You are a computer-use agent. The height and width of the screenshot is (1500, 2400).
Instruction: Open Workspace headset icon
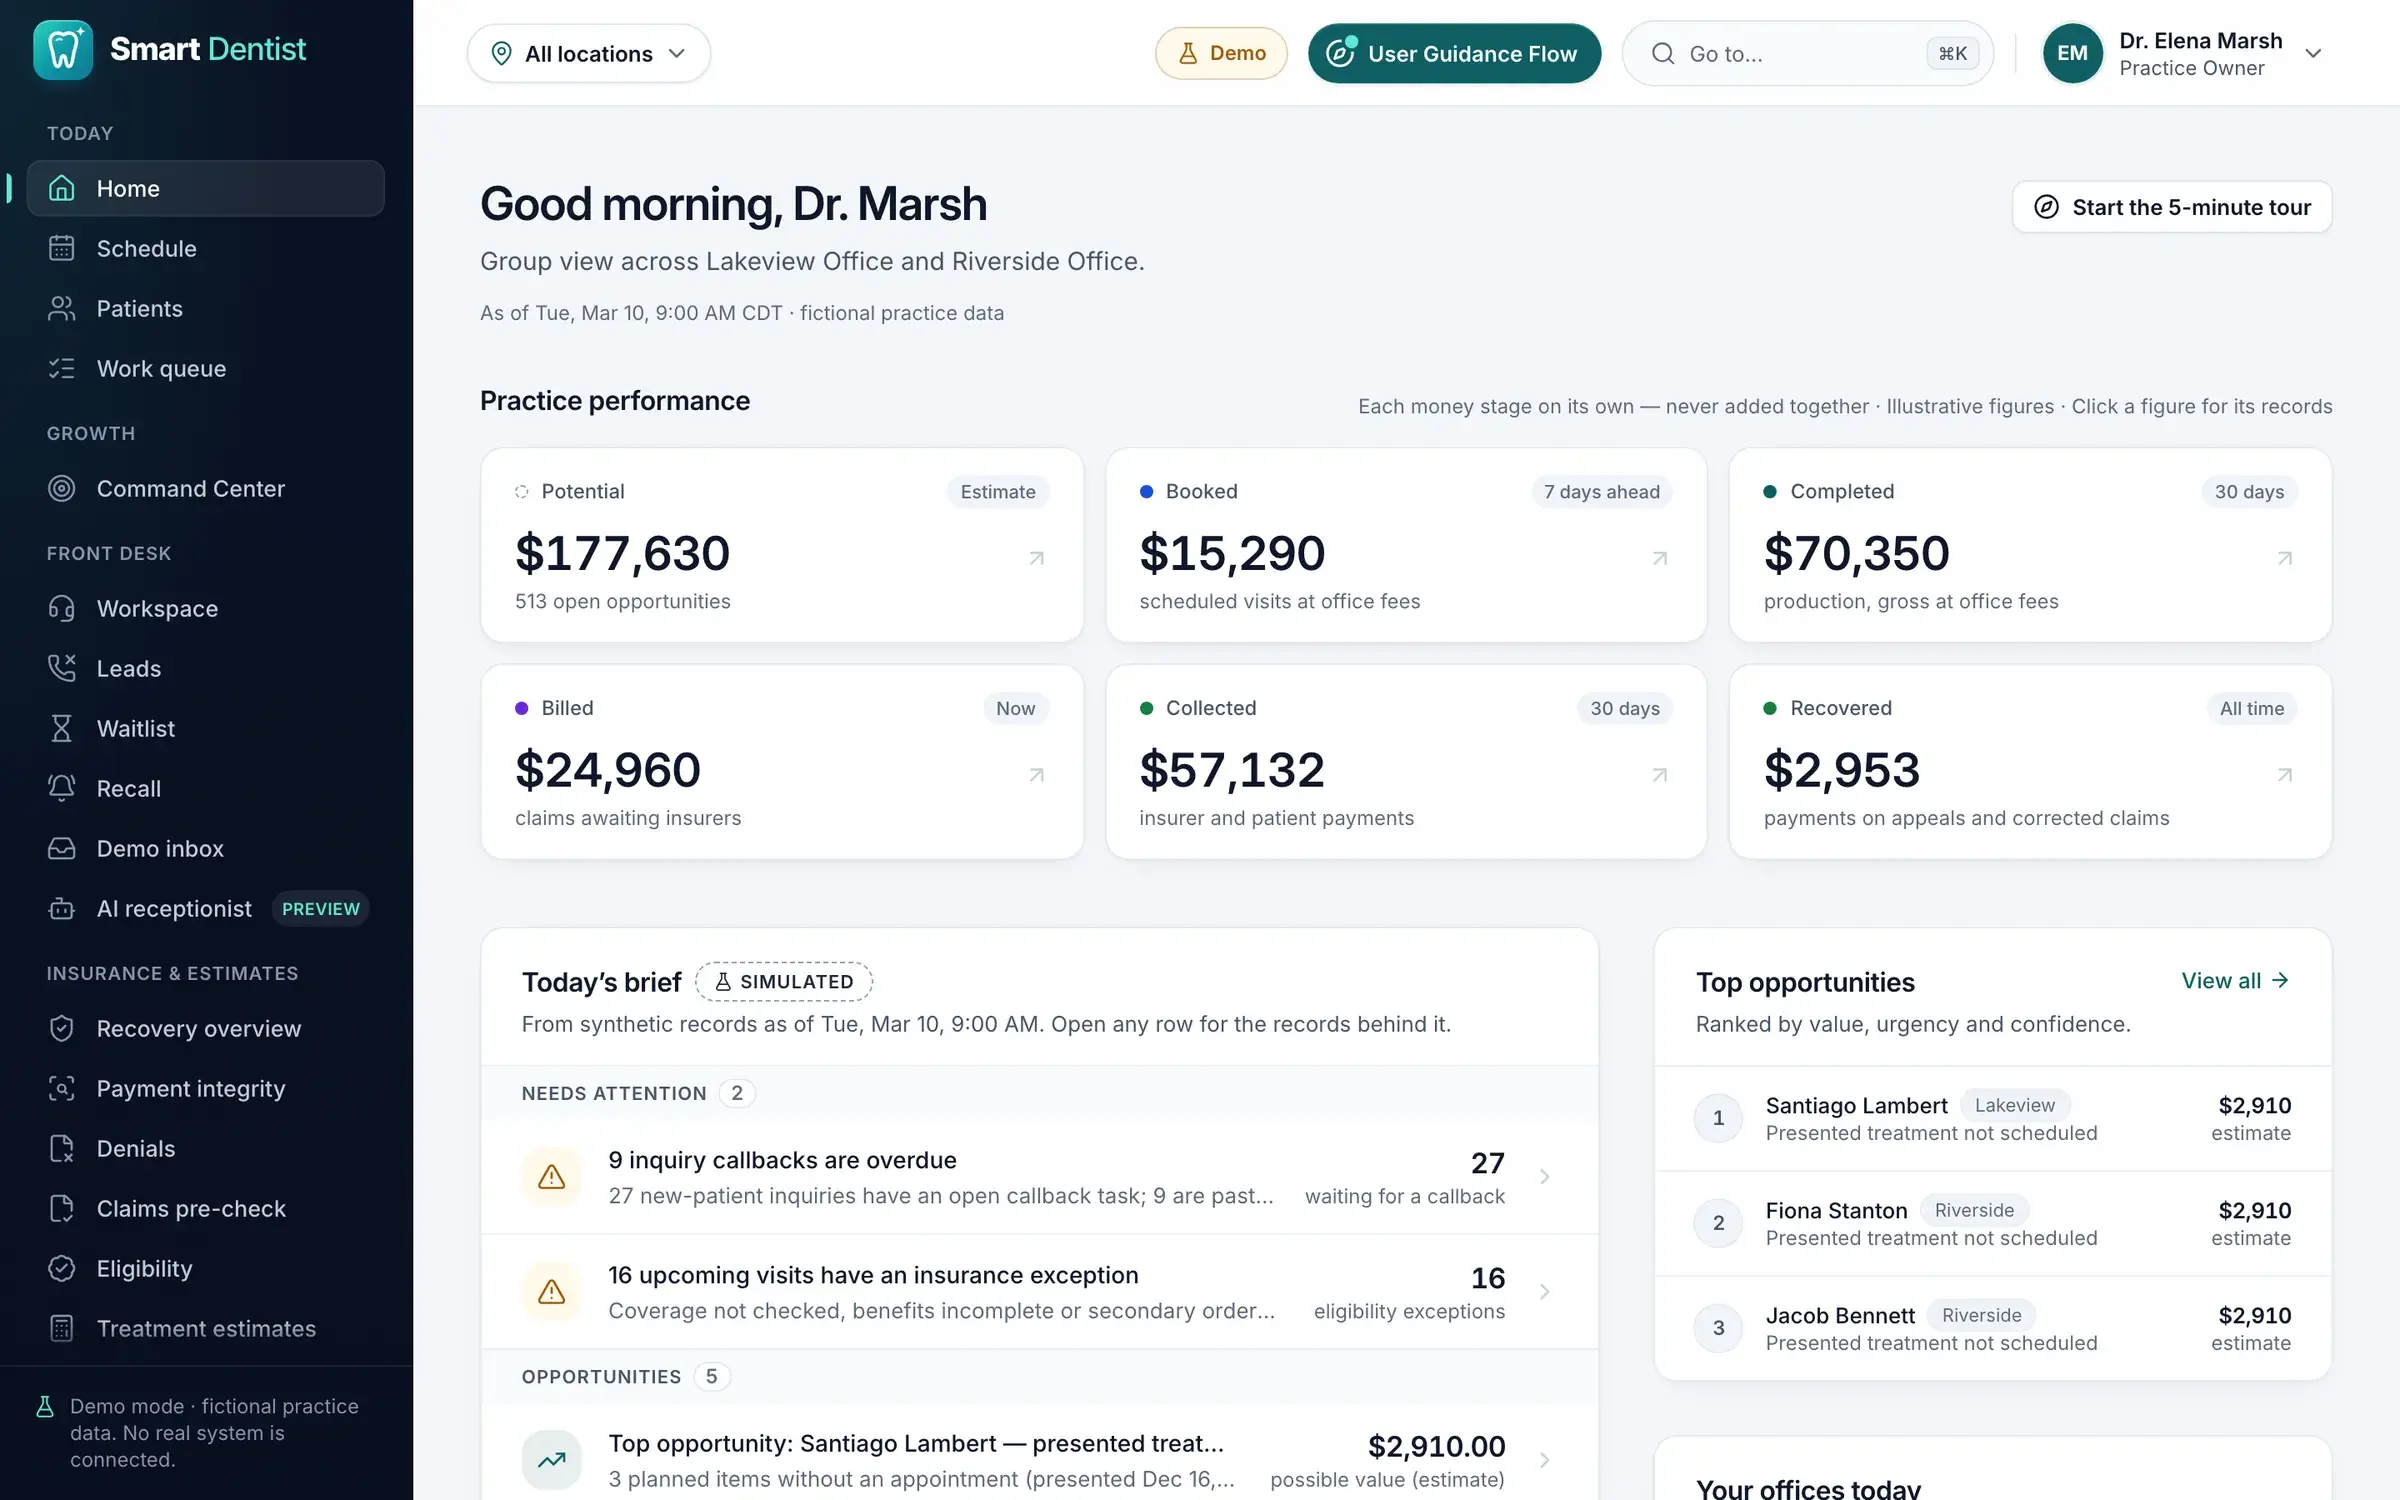pos(62,608)
